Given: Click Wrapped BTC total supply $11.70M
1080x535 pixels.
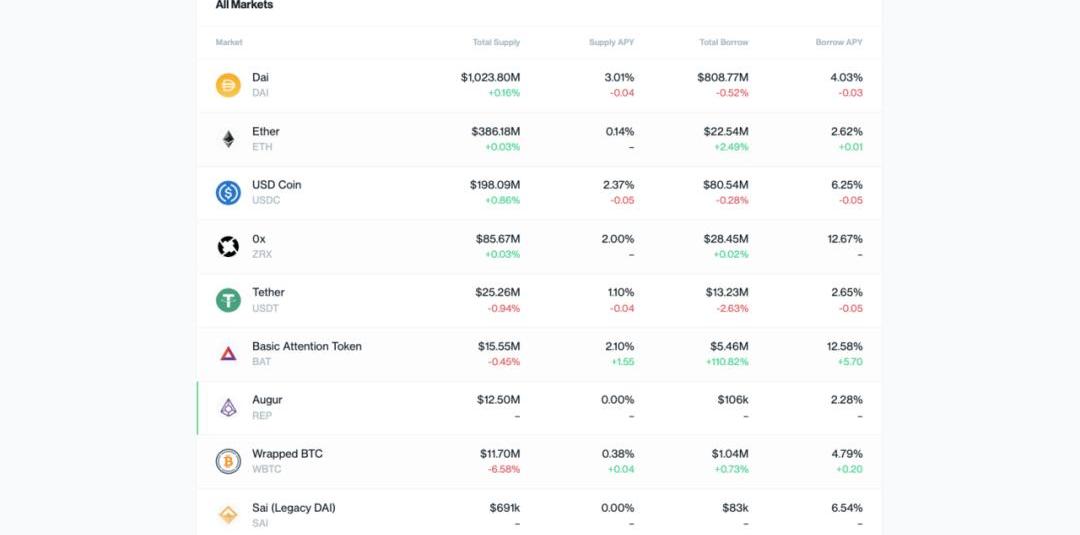Looking at the screenshot, I should coord(500,454).
